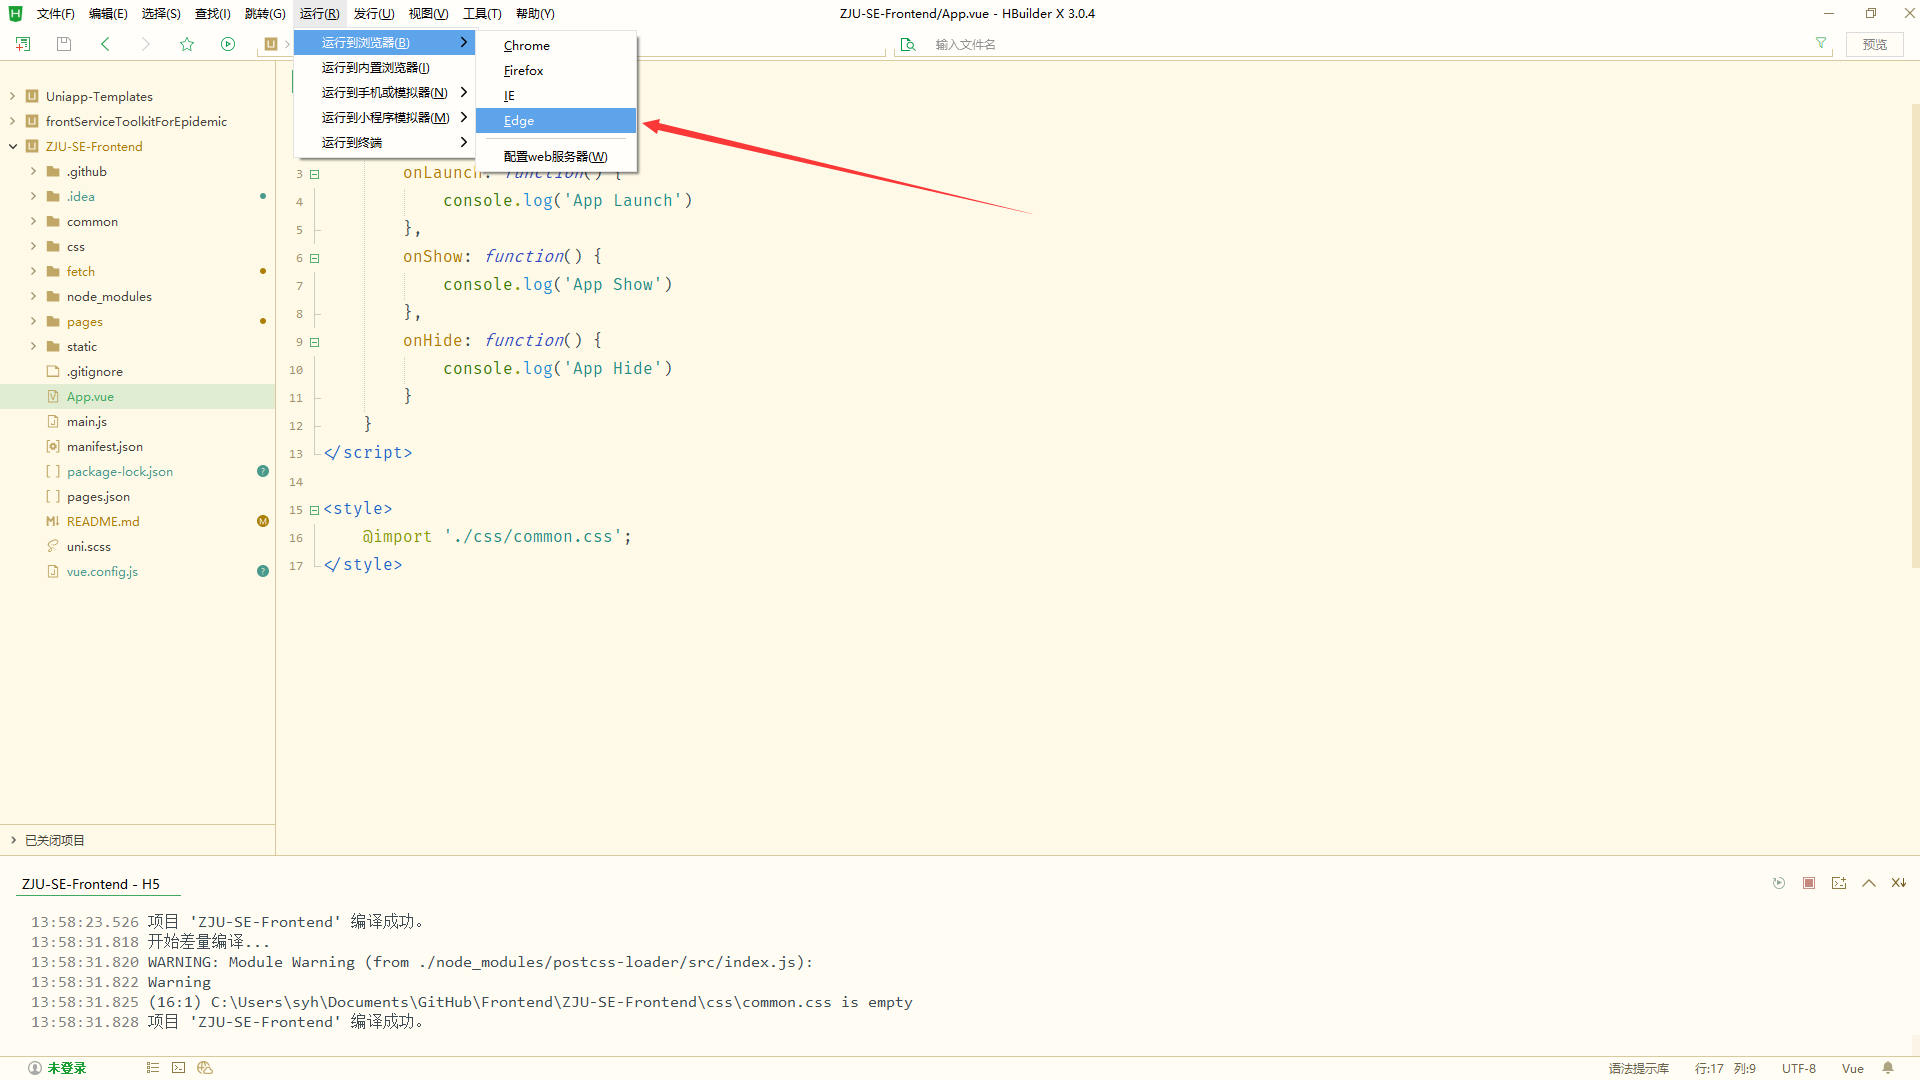Stop the running console with red square

click(x=1809, y=883)
